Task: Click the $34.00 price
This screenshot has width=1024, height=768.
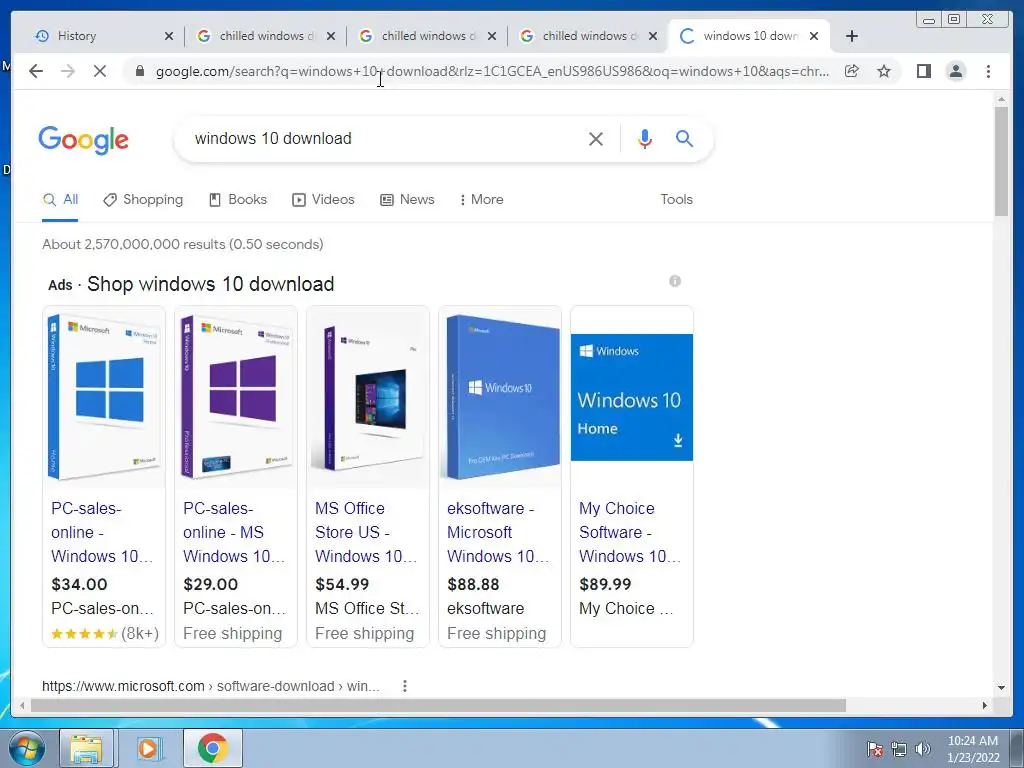Action: click(79, 584)
